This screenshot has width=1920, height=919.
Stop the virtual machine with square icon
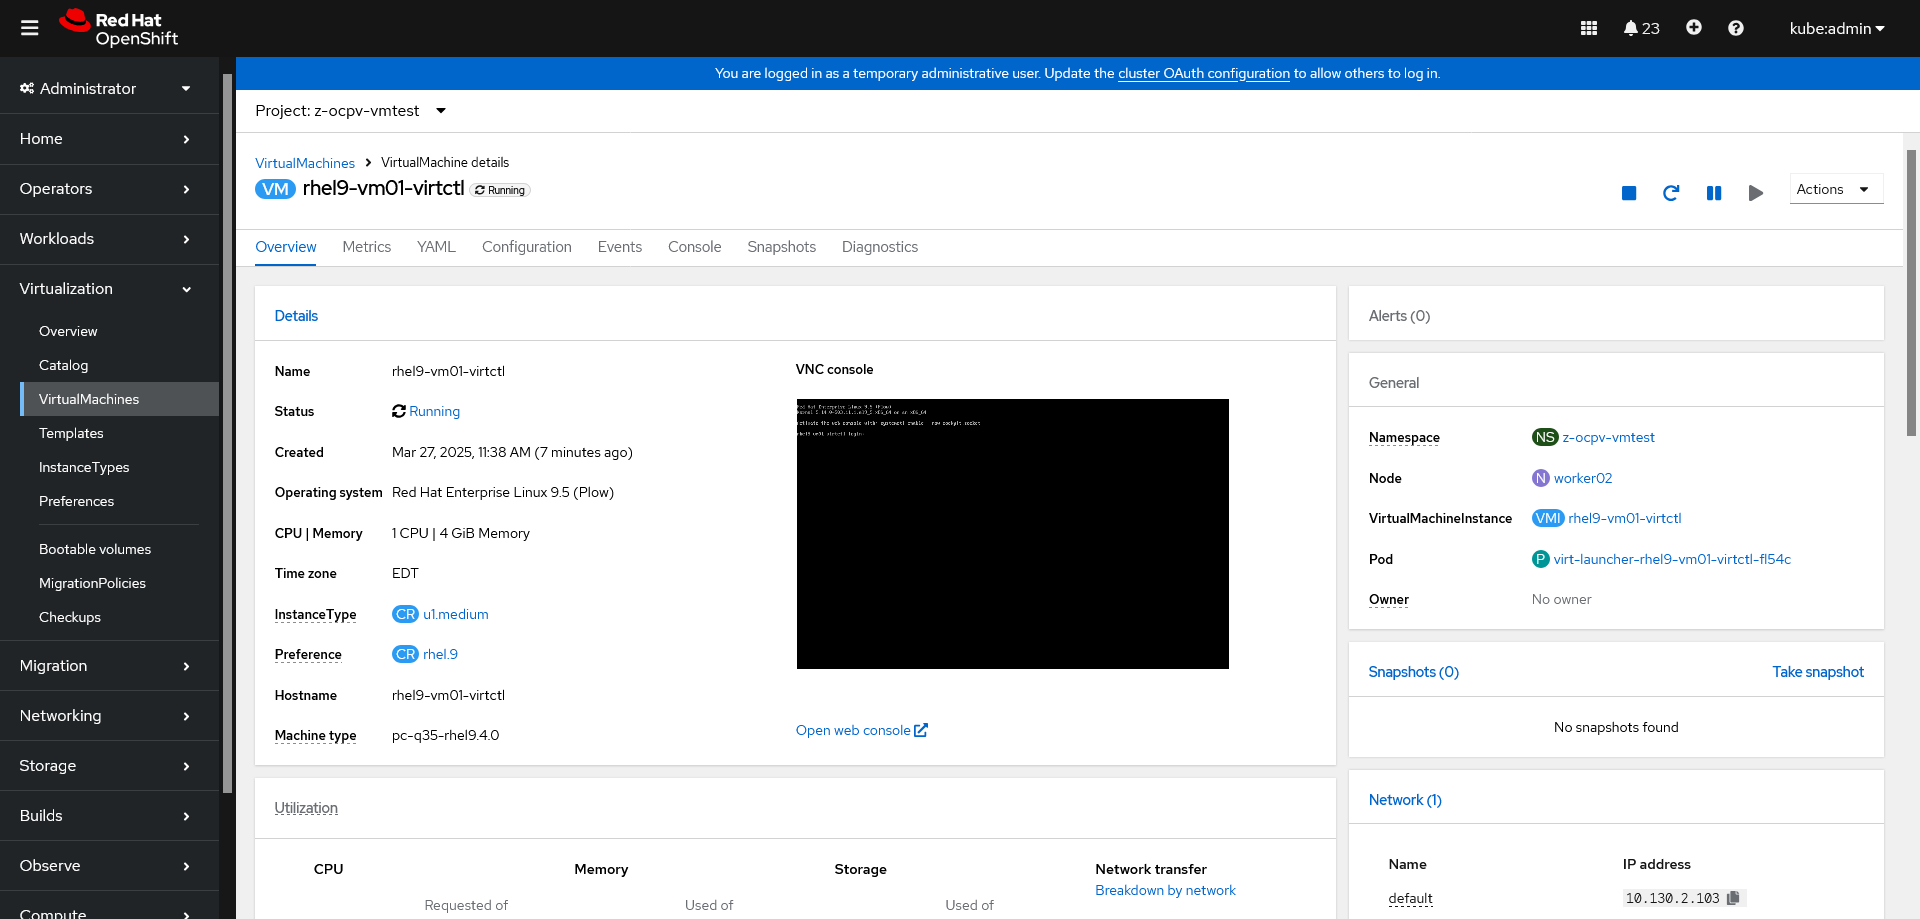[x=1629, y=193]
